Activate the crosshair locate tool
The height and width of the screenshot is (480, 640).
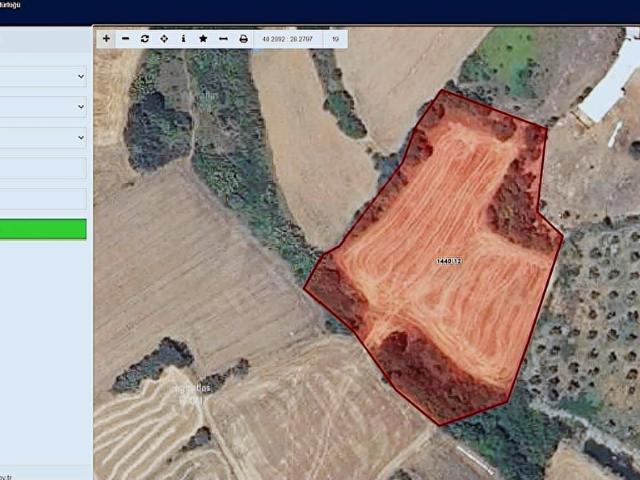[164, 39]
